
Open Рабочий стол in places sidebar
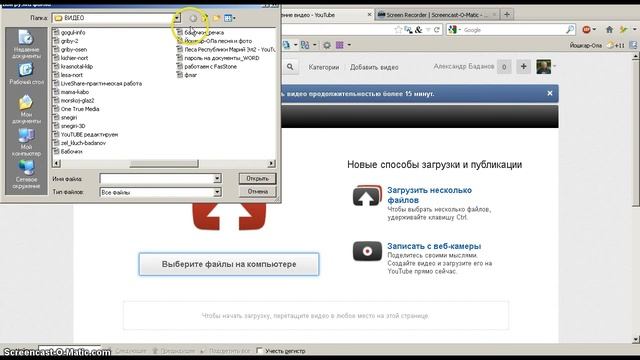tap(26, 74)
